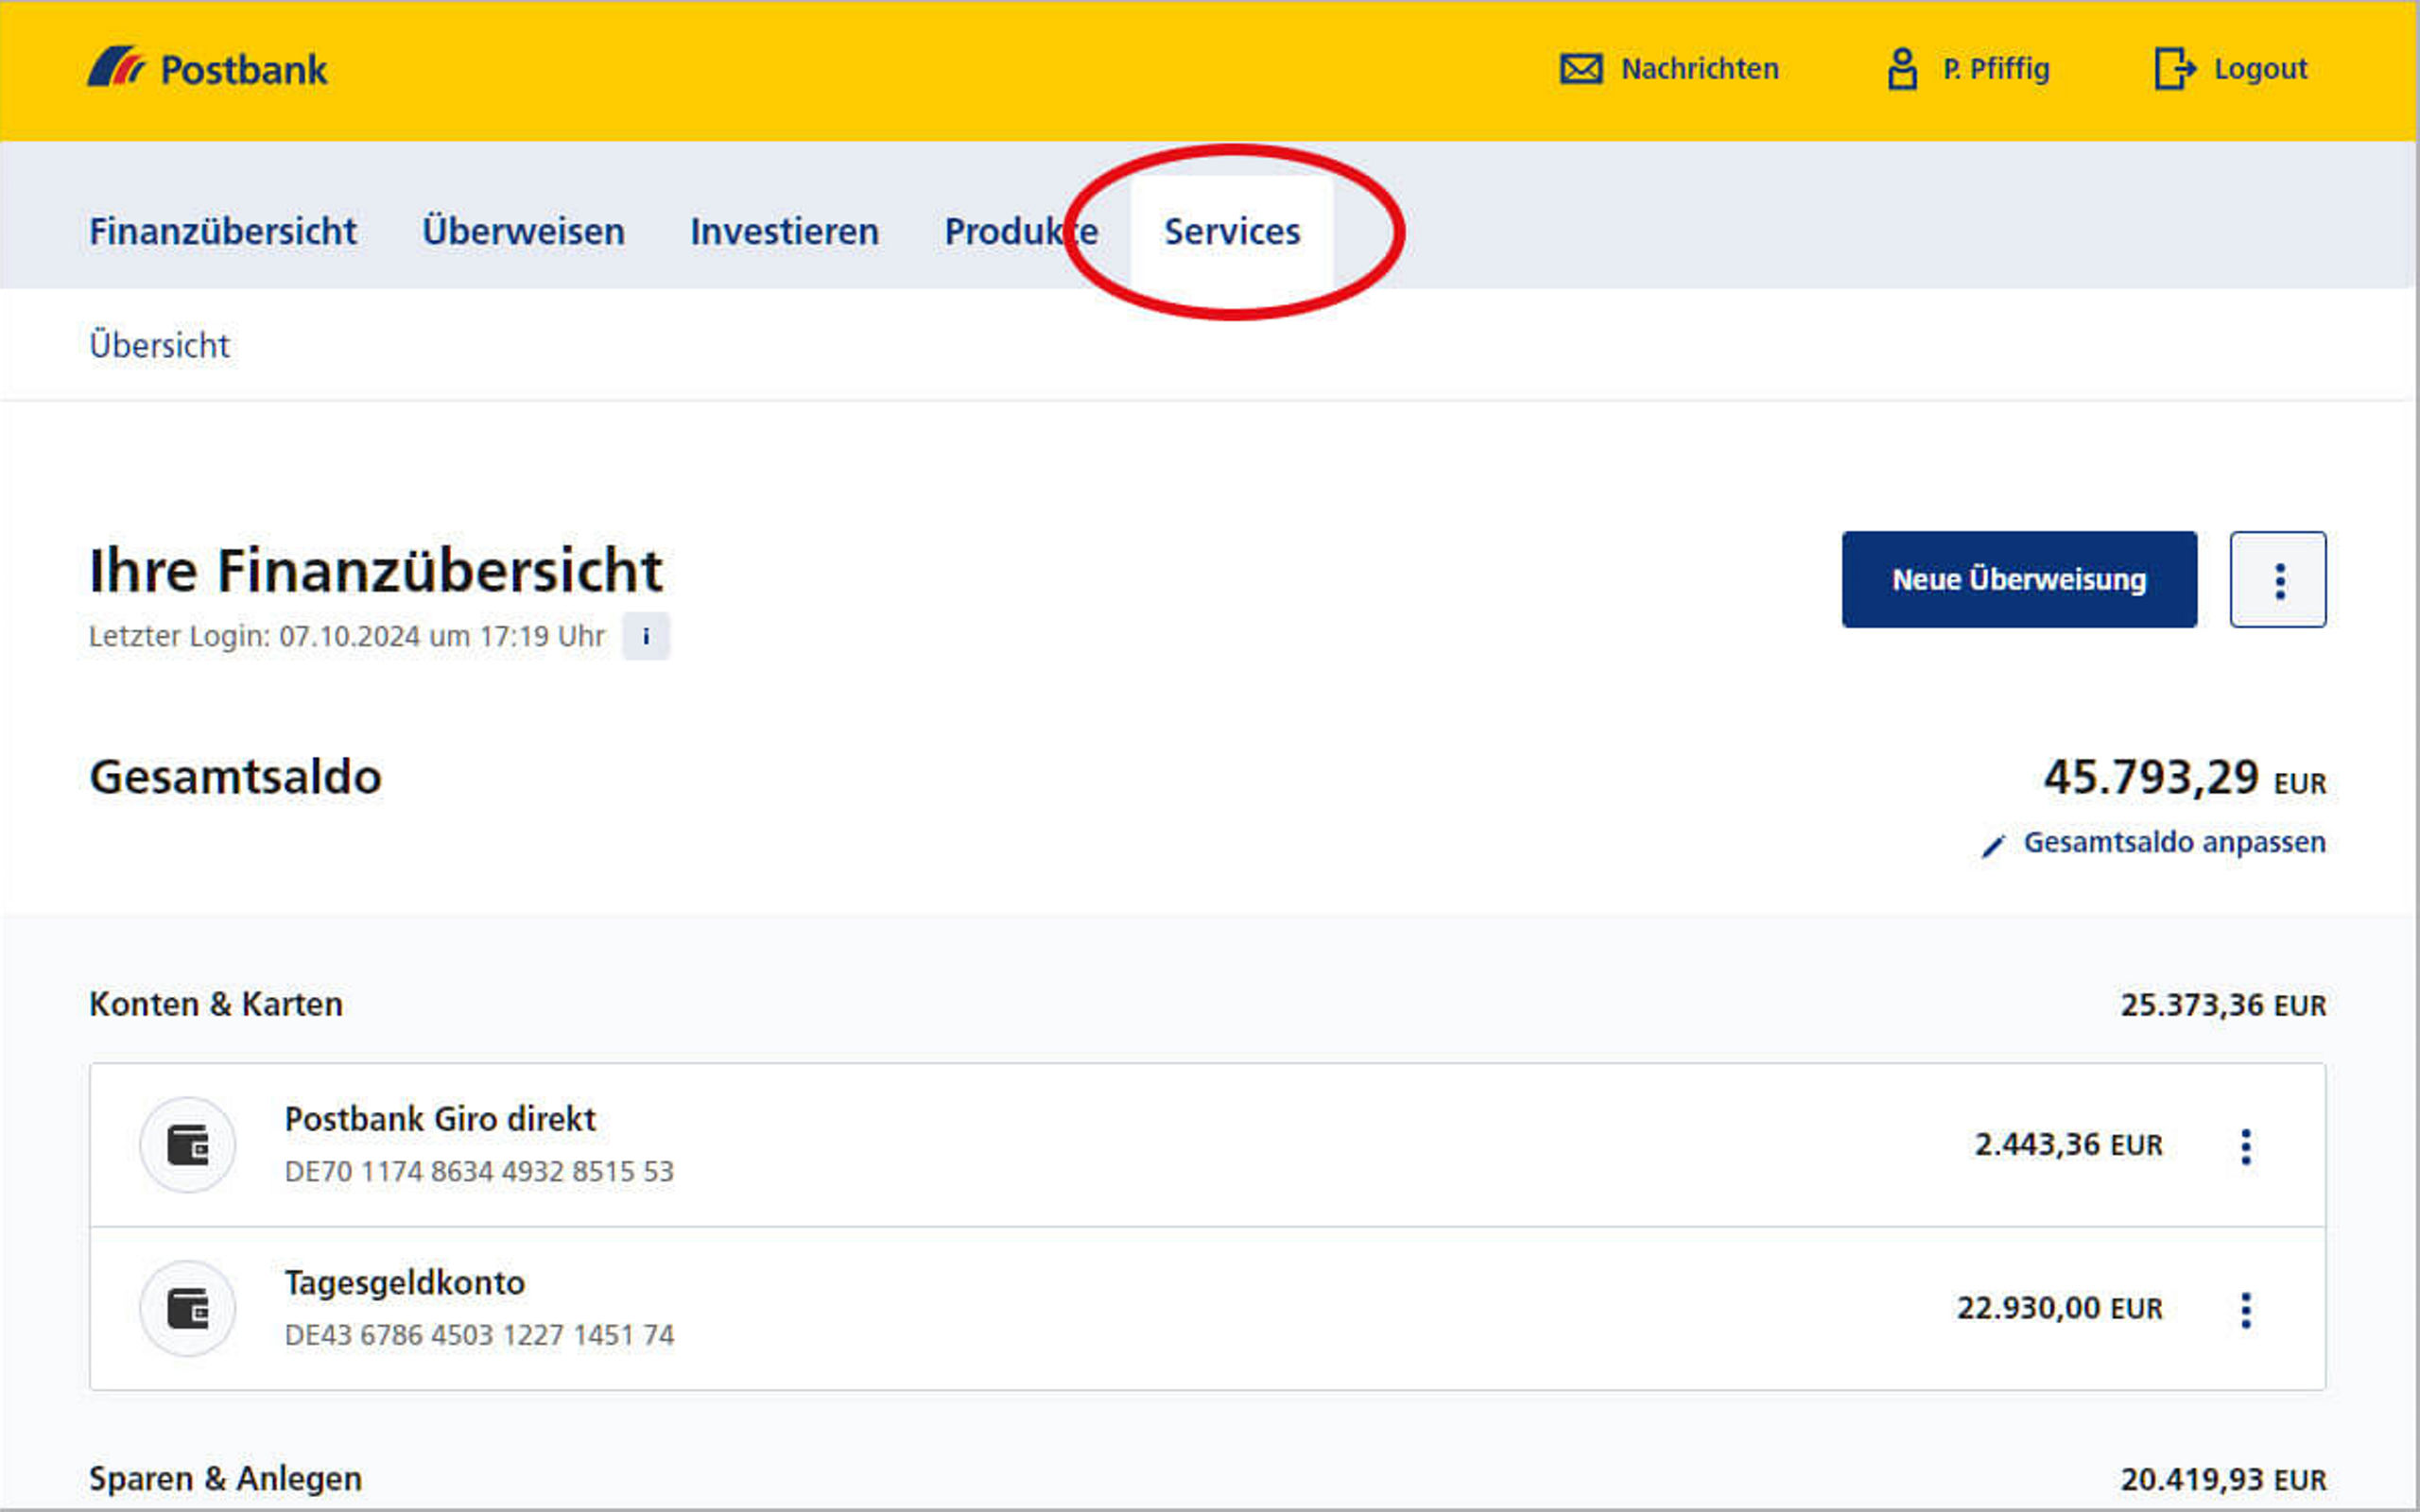Click the Postbank logo

click(209, 68)
